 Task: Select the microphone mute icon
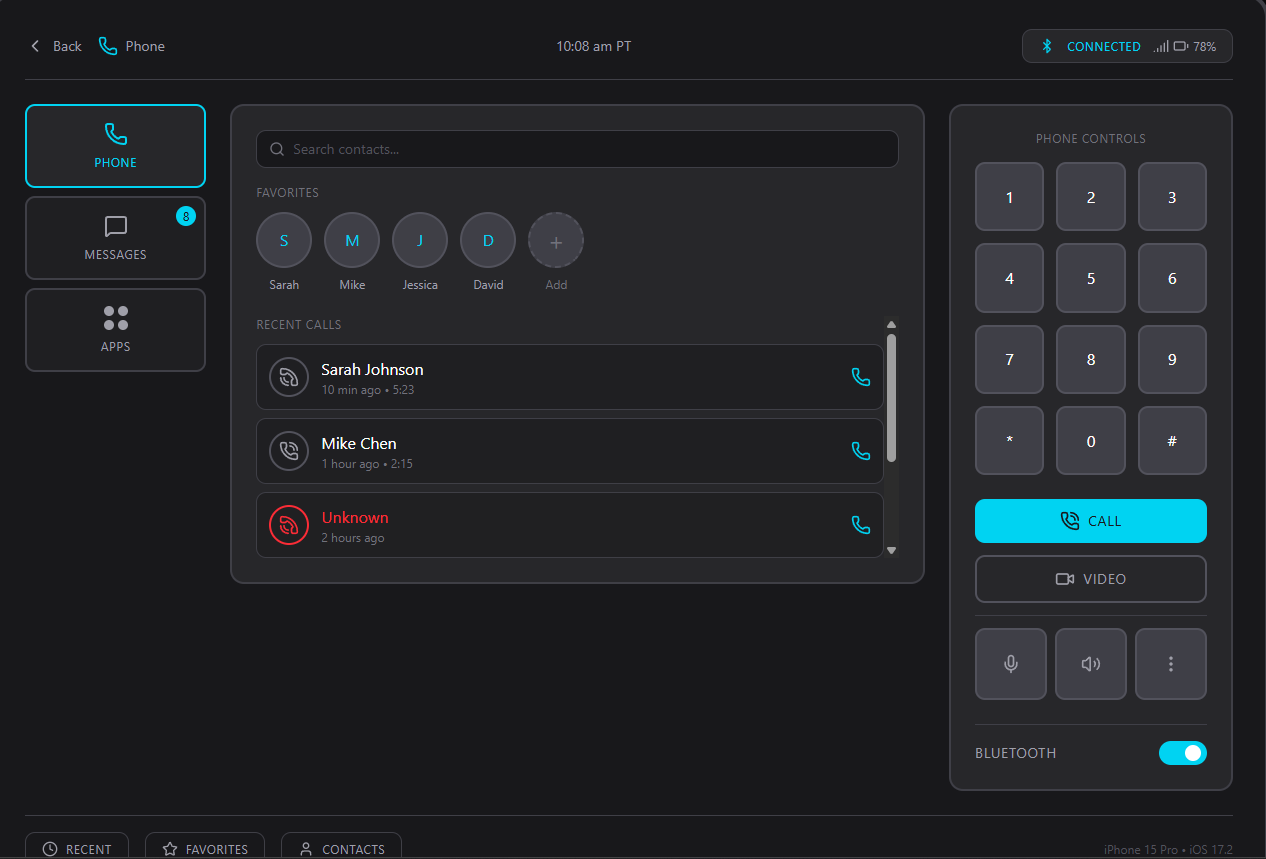pos(1010,663)
